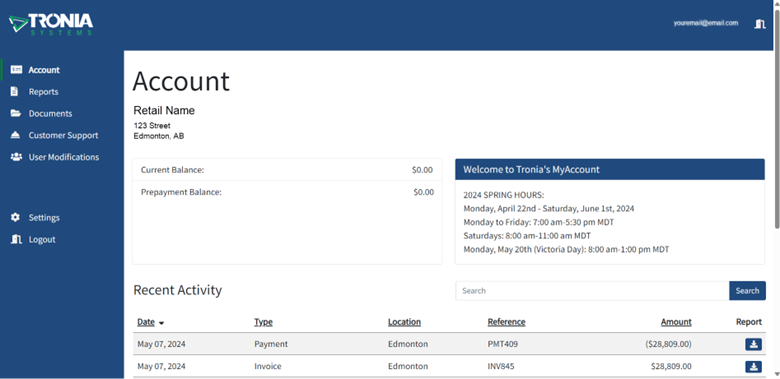The image size is (780, 379).
Task: Click the 123 Street address line
Action: tap(152, 126)
